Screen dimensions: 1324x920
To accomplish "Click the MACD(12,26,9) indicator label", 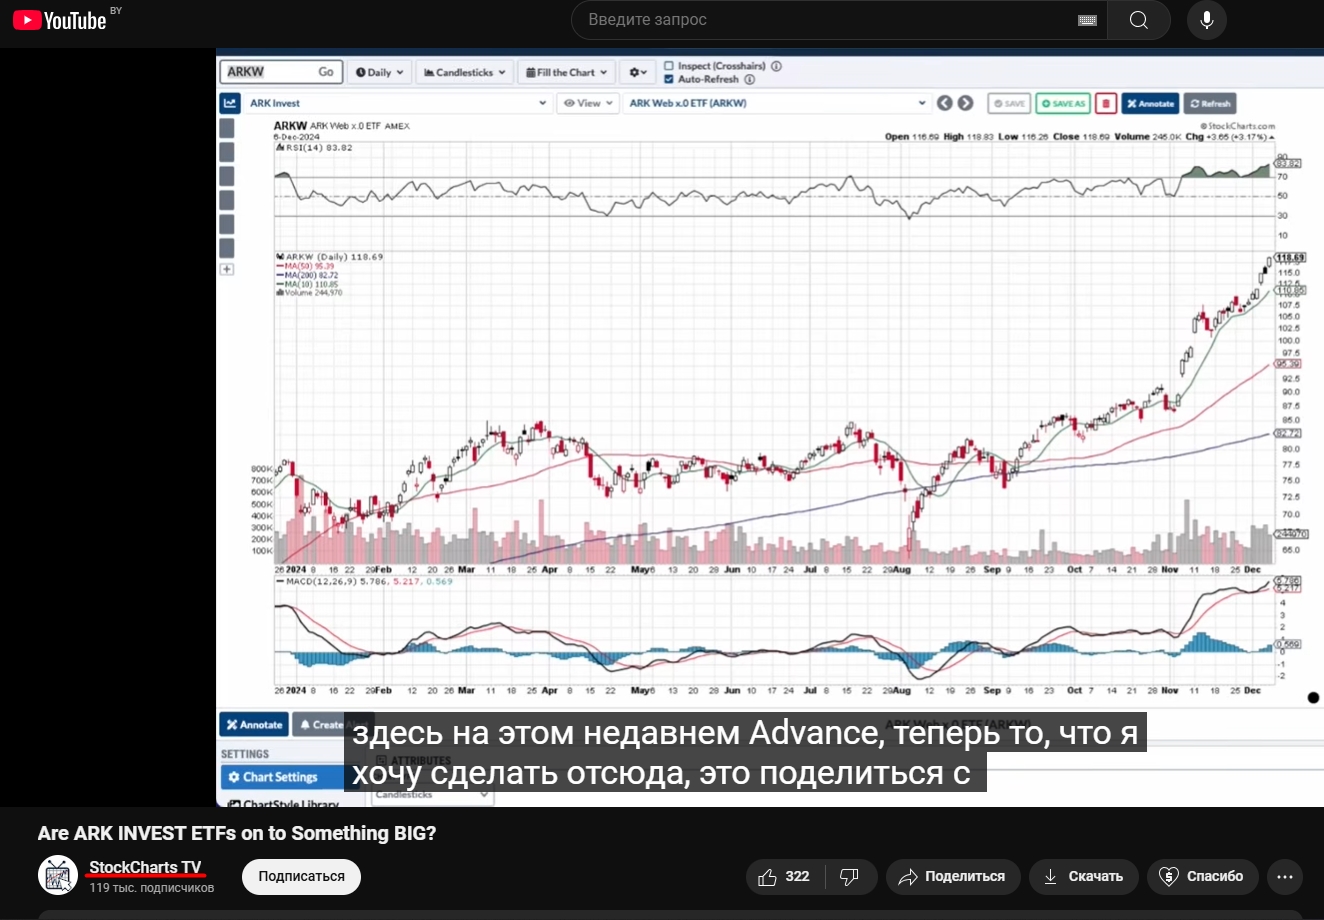I will pyautogui.click(x=365, y=581).
